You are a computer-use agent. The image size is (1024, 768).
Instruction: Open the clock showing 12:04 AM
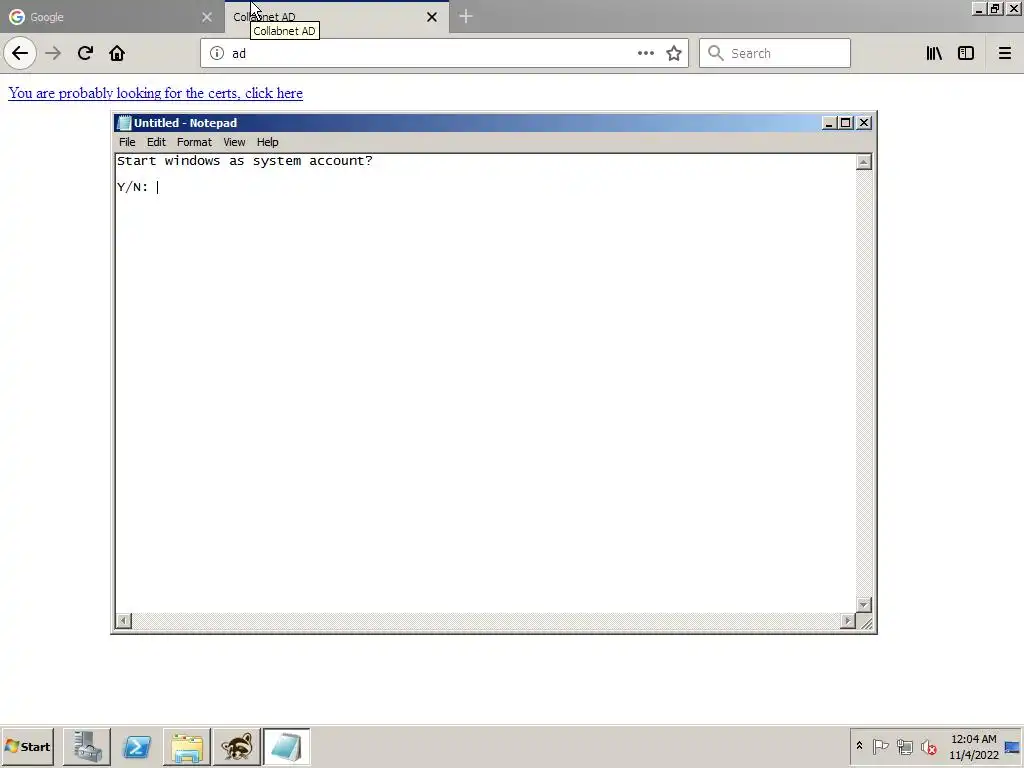click(974, 746)
